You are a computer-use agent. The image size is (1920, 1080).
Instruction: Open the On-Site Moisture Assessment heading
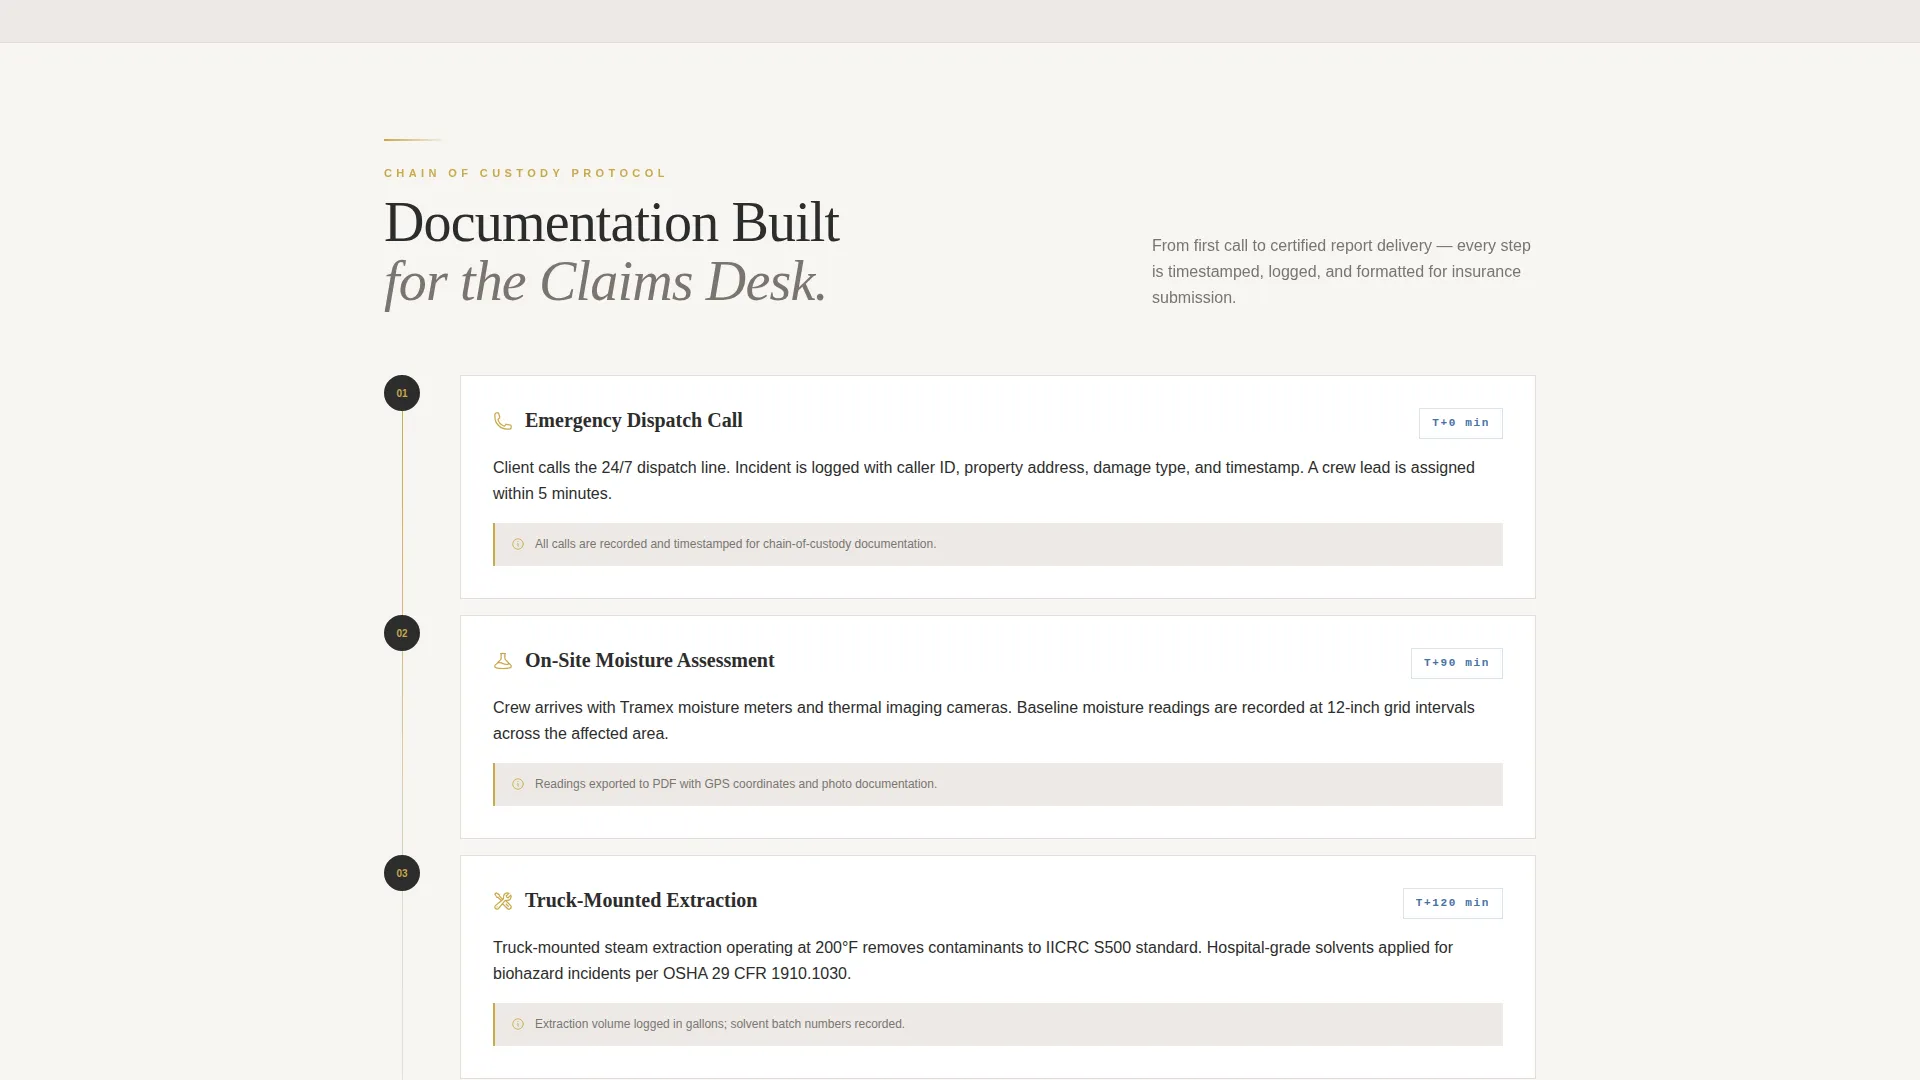pos(650,661)
